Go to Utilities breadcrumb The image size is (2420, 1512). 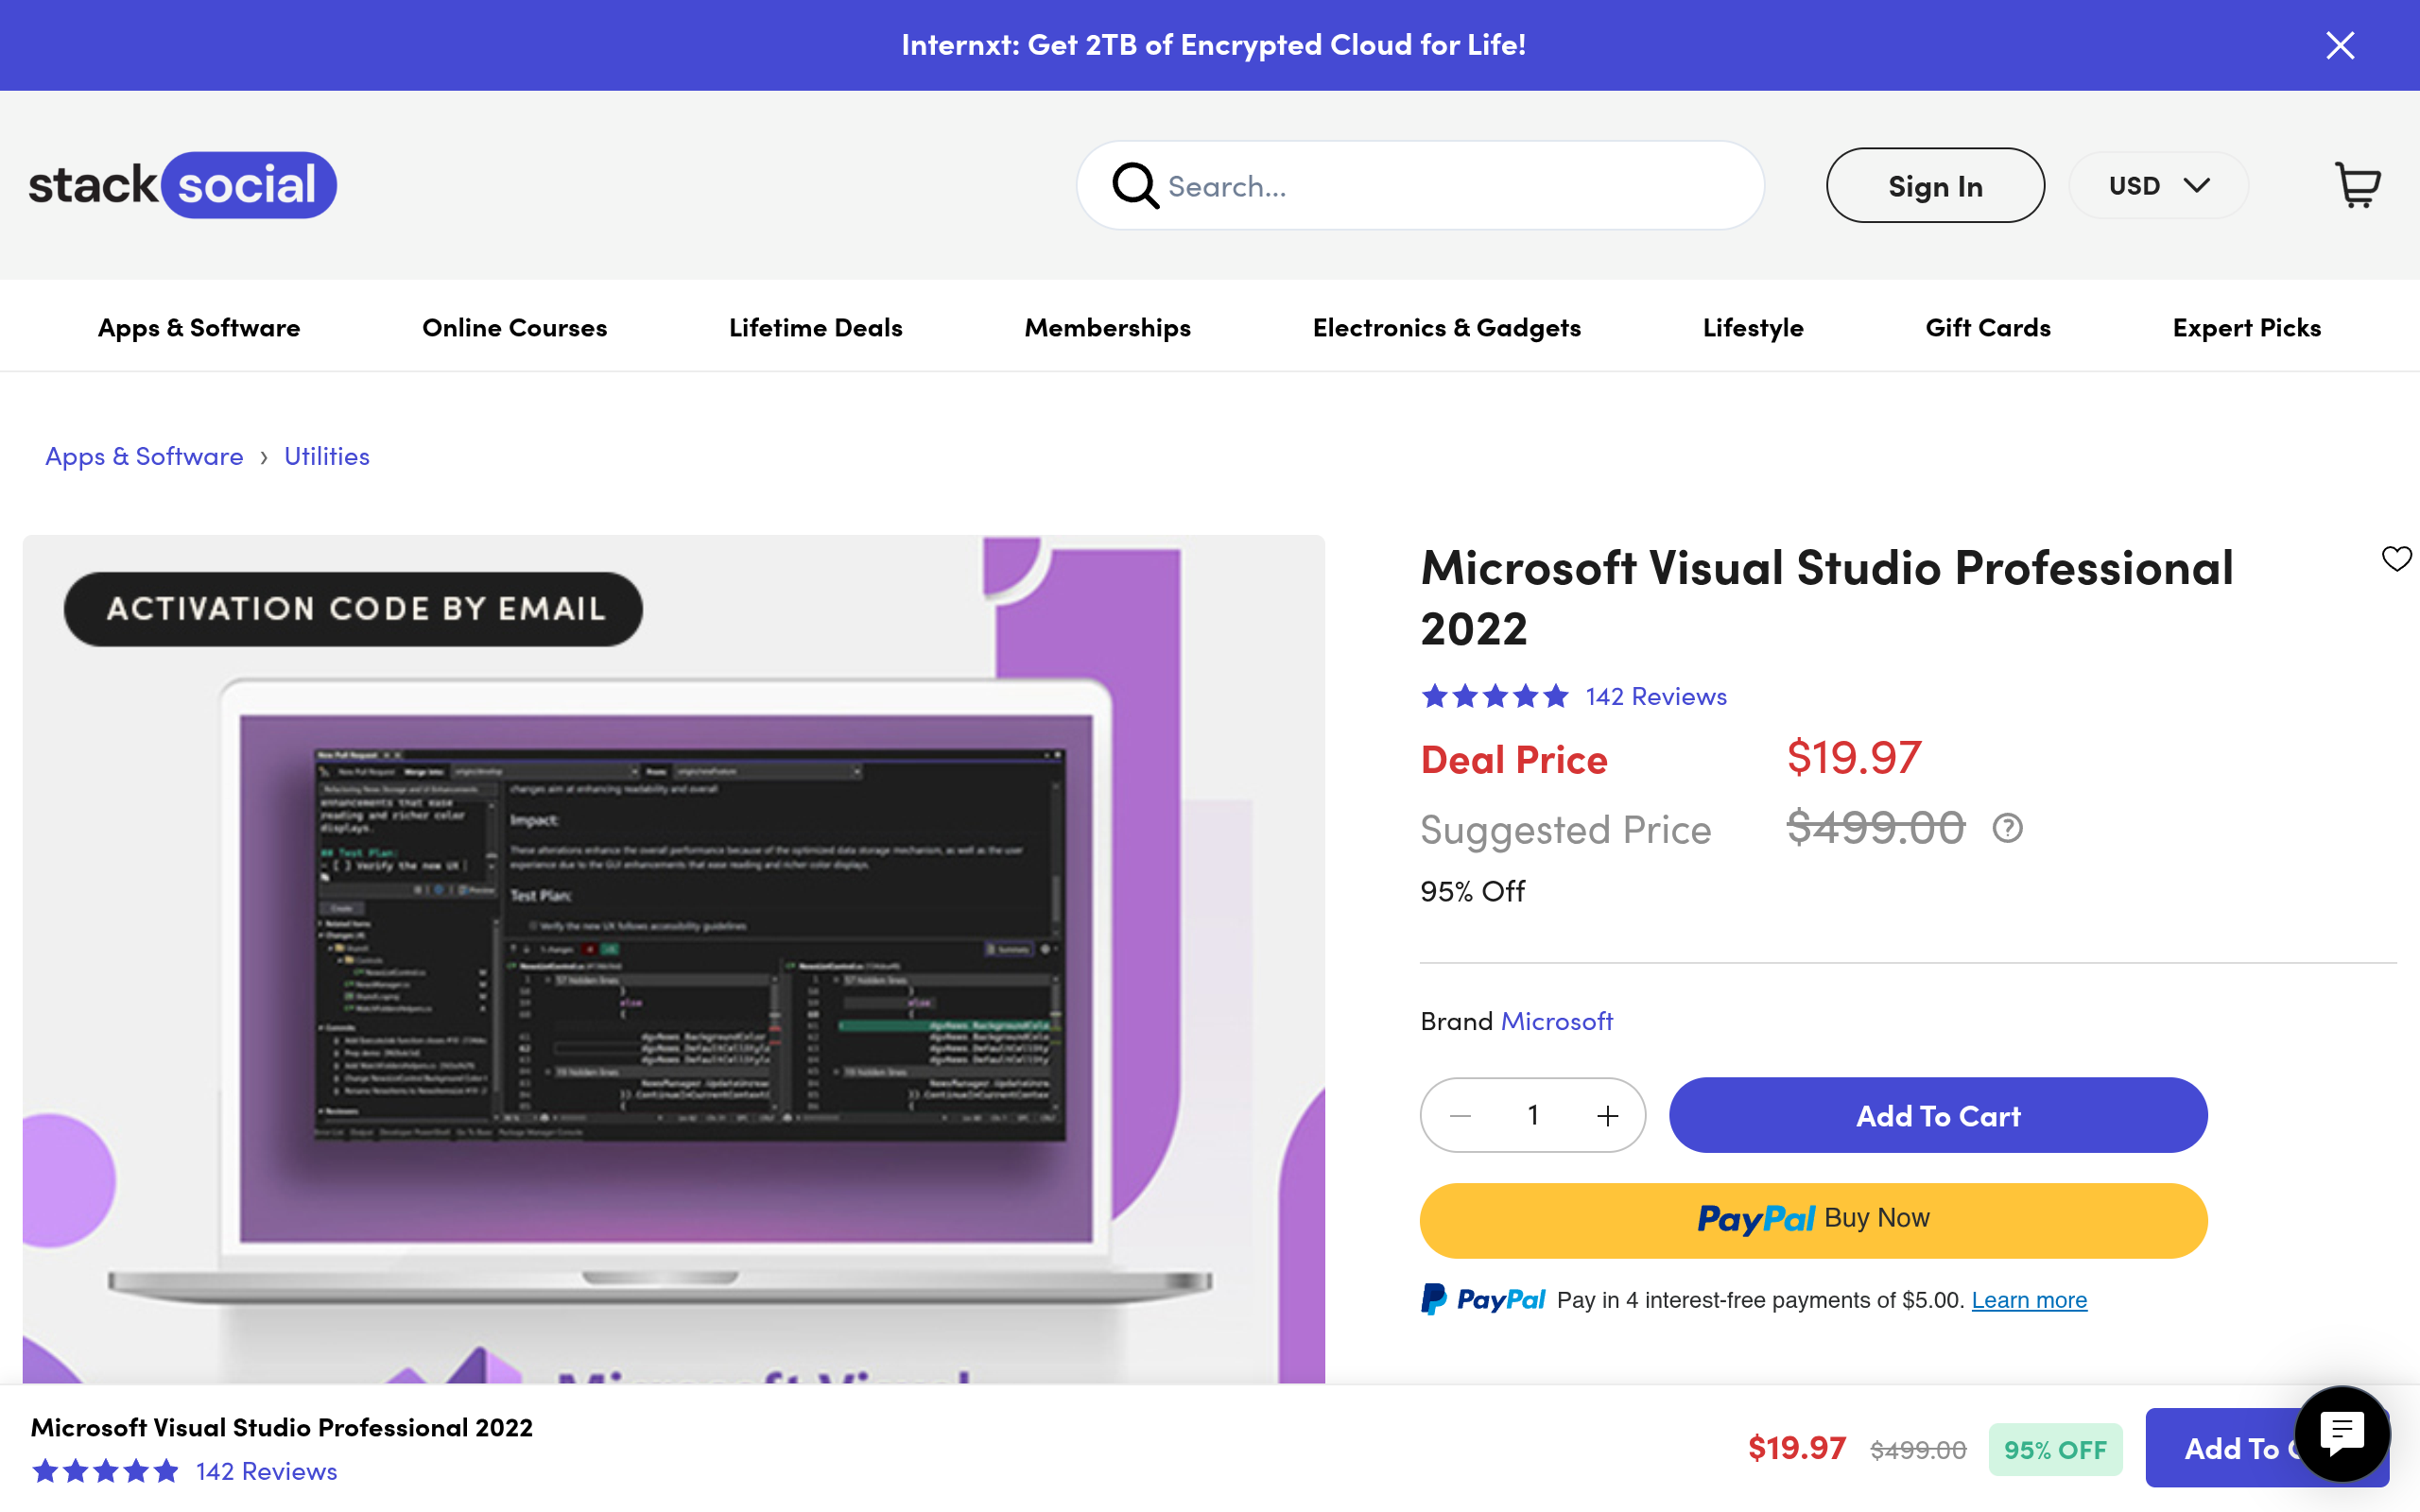327,456
